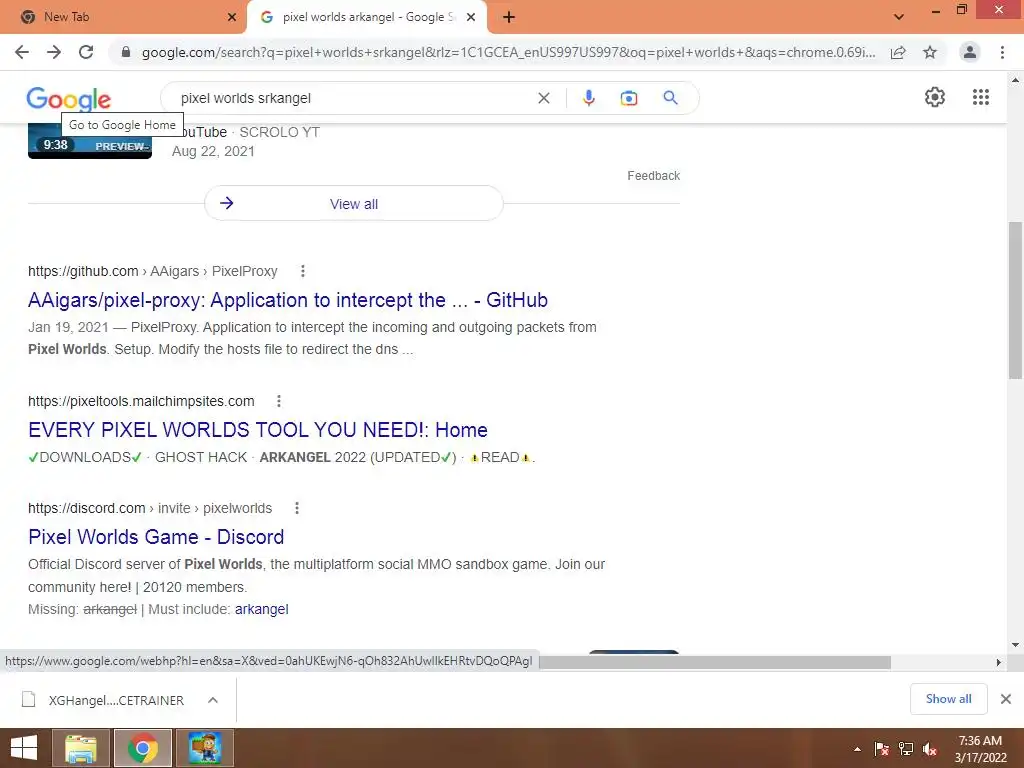
Task: Click horizontal scrollbar right arrow
Action: point(998,662)
